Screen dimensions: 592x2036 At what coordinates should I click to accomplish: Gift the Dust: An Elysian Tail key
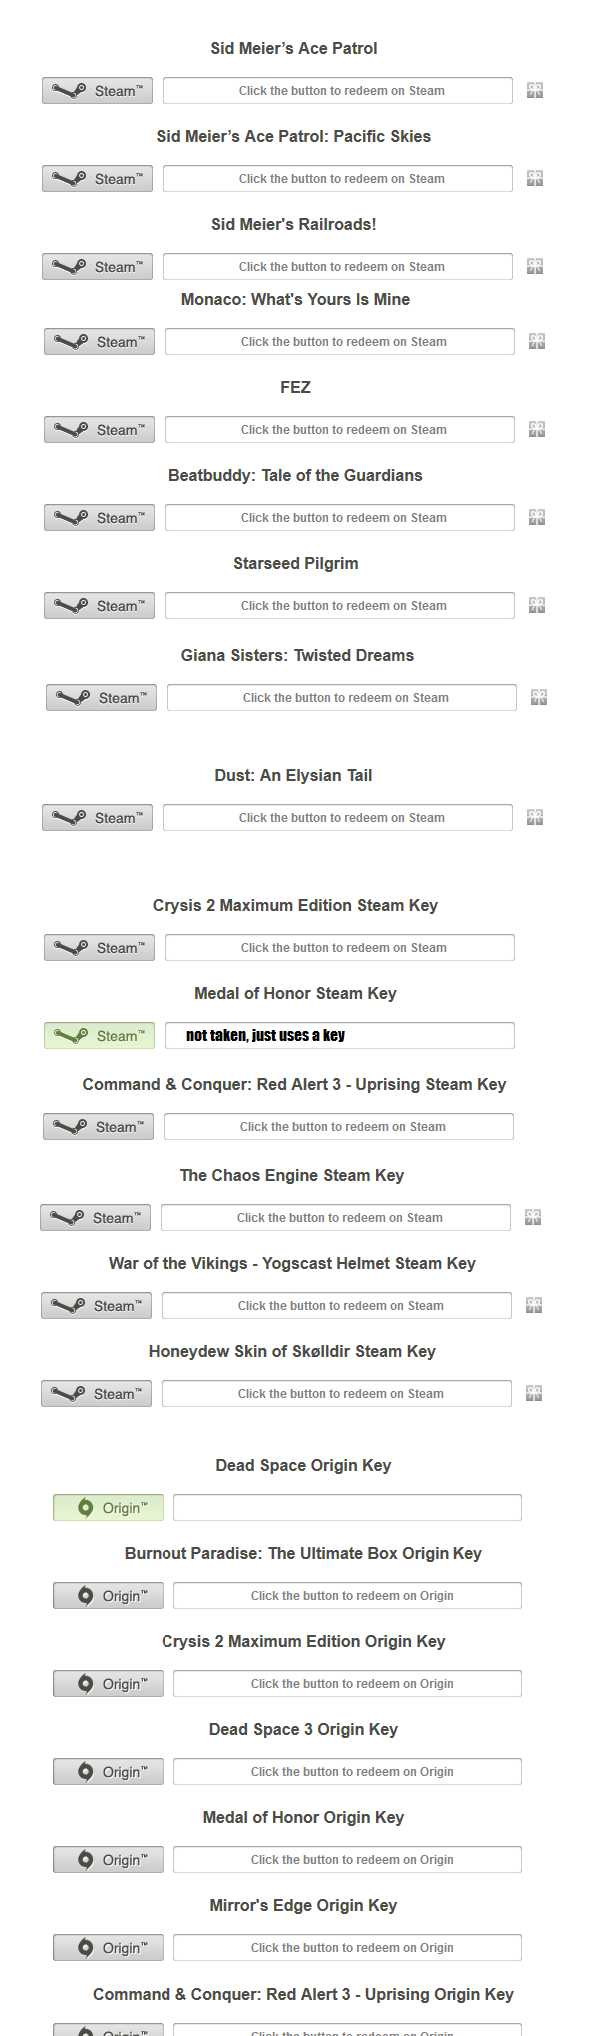pyautogui.click(x=535, y=818)
